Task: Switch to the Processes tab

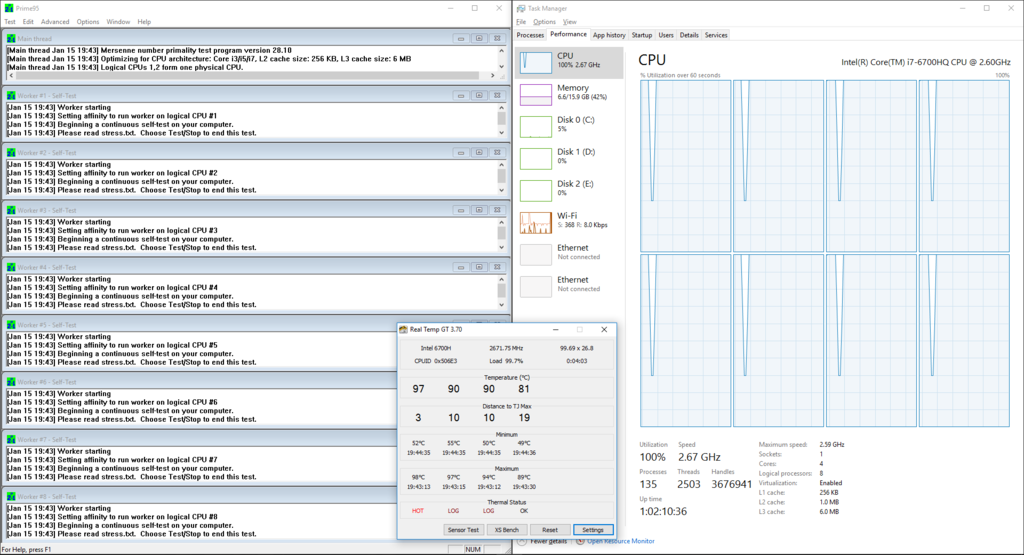Action: [530, 35]
